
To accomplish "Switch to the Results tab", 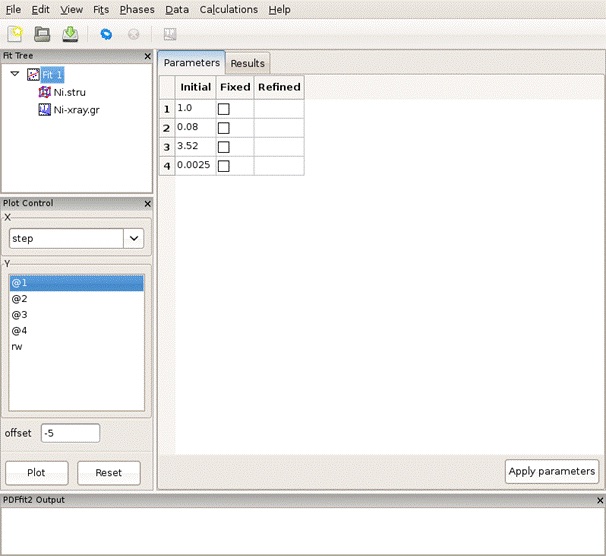I will pos(247,63).
